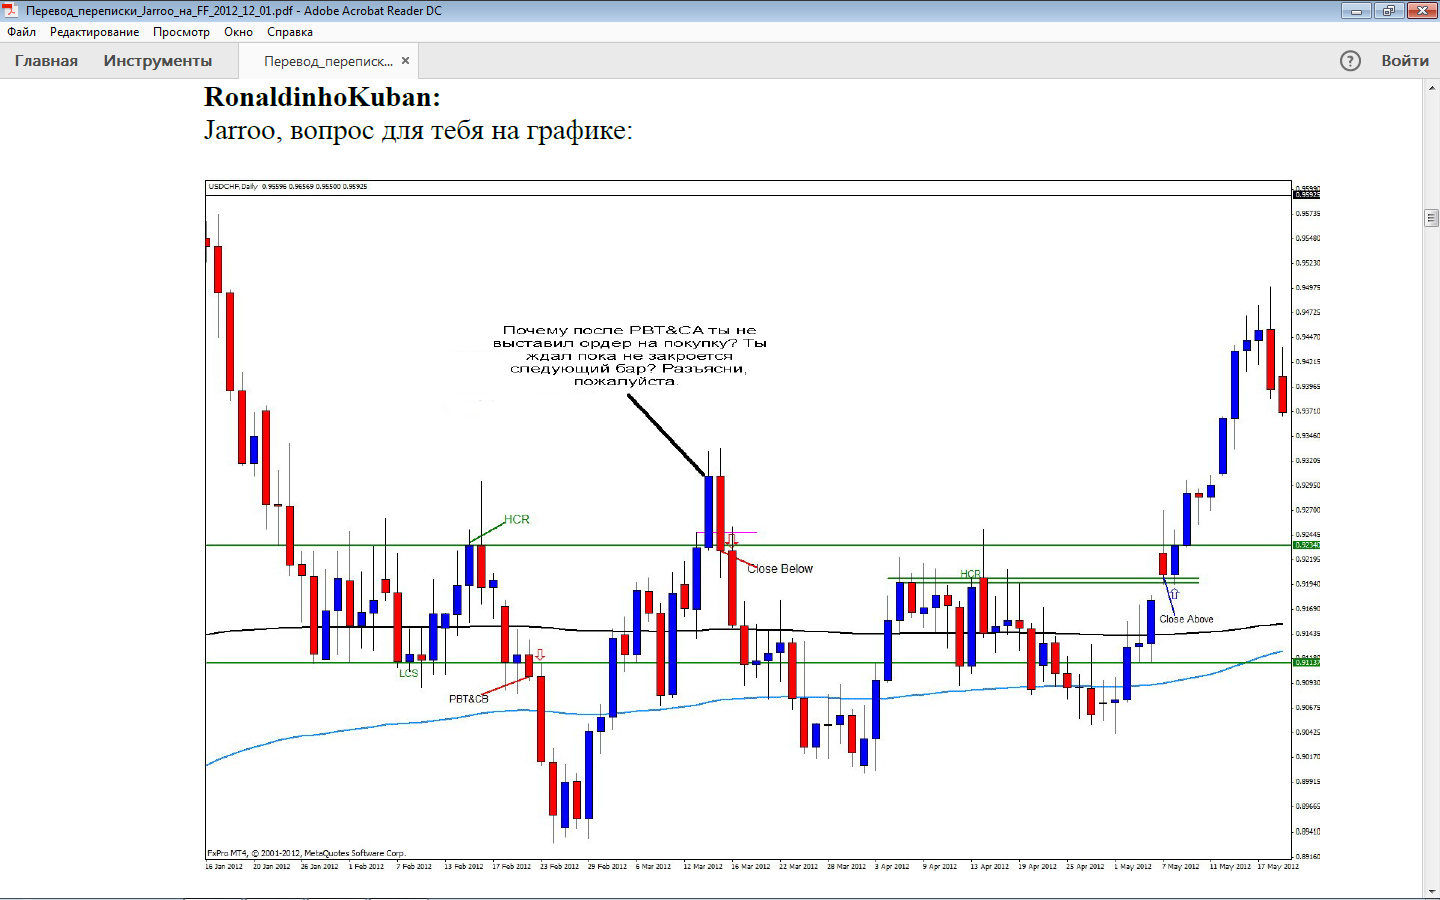The image size is (1440, 900).
Task: Switch to the Инструменты tab
Action: point(158,61)
